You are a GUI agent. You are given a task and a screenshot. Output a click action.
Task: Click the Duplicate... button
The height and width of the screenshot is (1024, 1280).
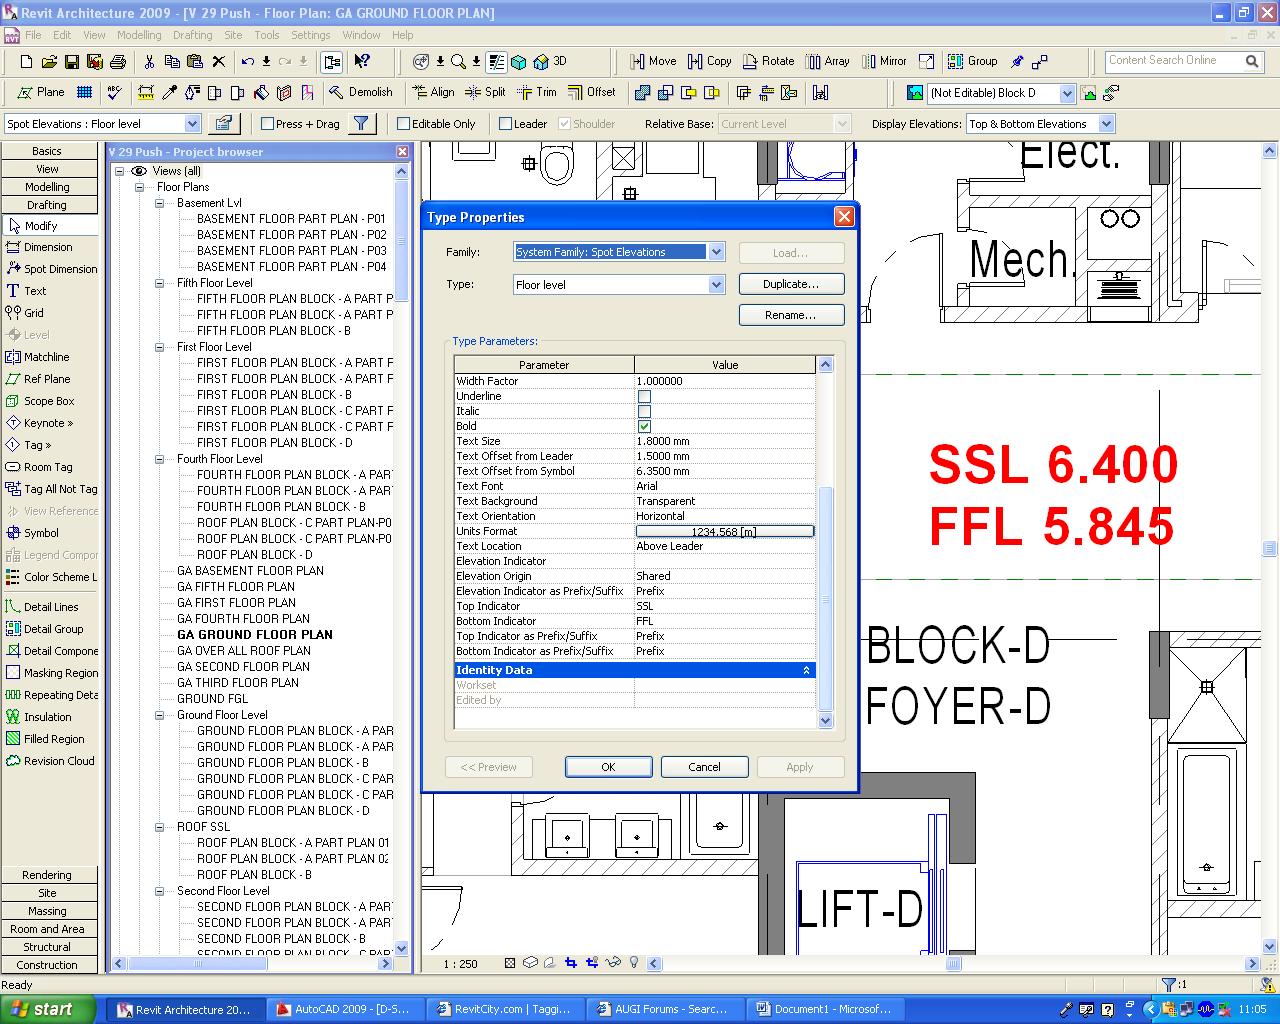pyautogui.click(x=791, y=284)
